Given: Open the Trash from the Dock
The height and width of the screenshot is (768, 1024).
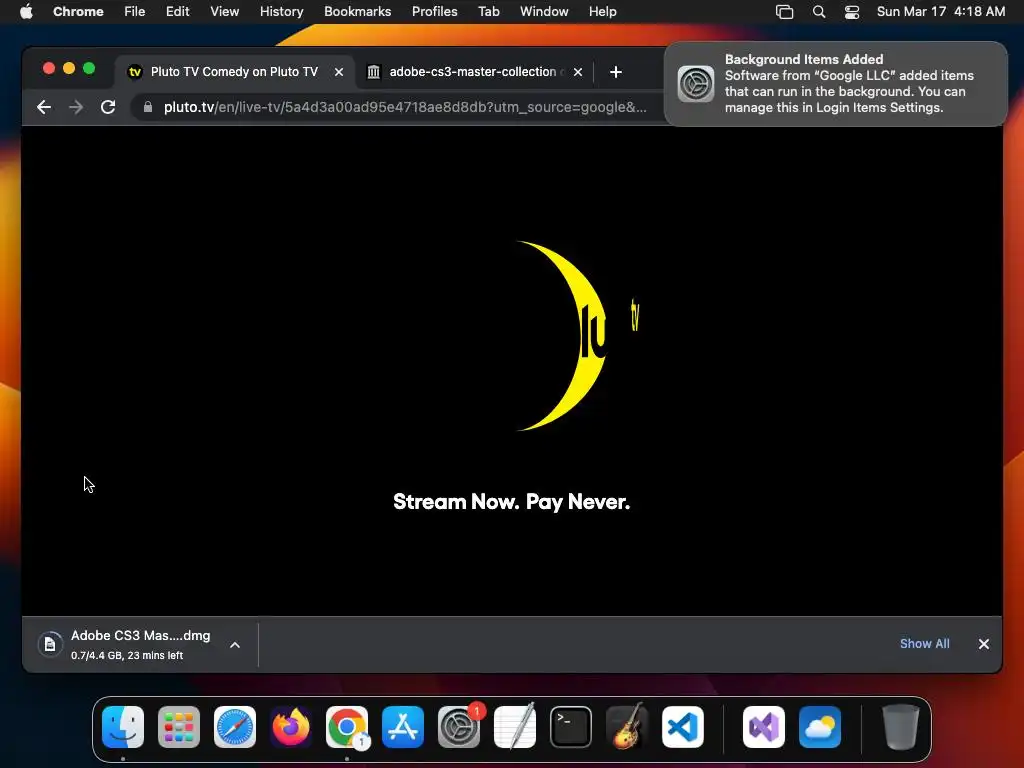Looking at the screenshot, I should coord(901,727).
